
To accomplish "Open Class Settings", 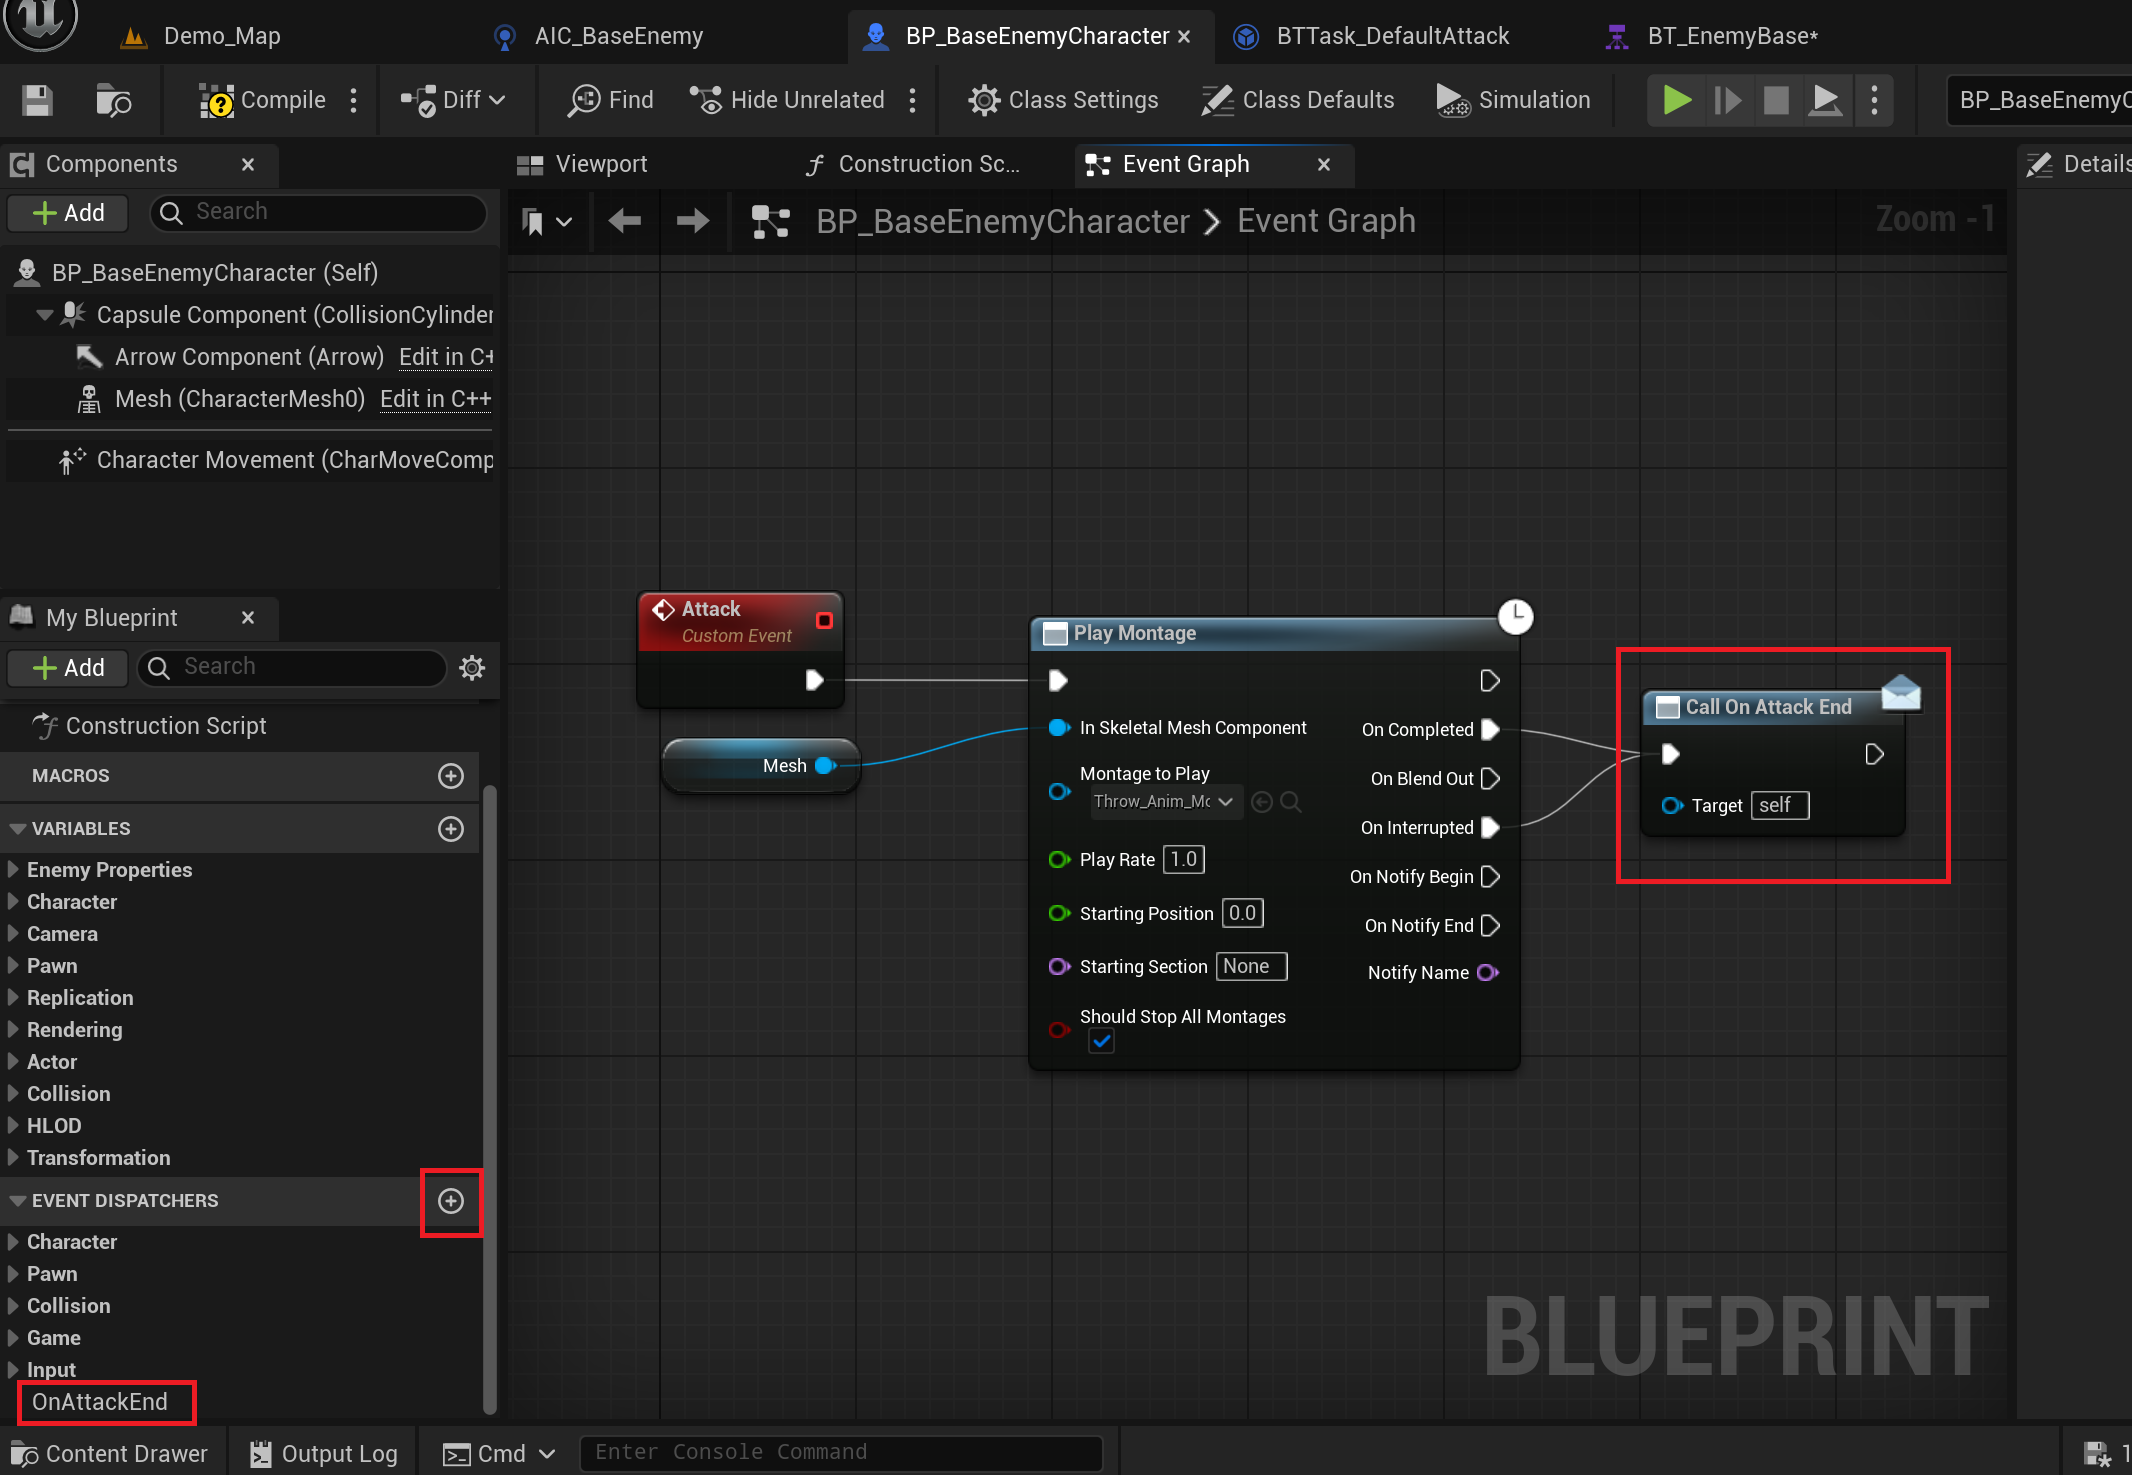I will [x=1063, y=100].
